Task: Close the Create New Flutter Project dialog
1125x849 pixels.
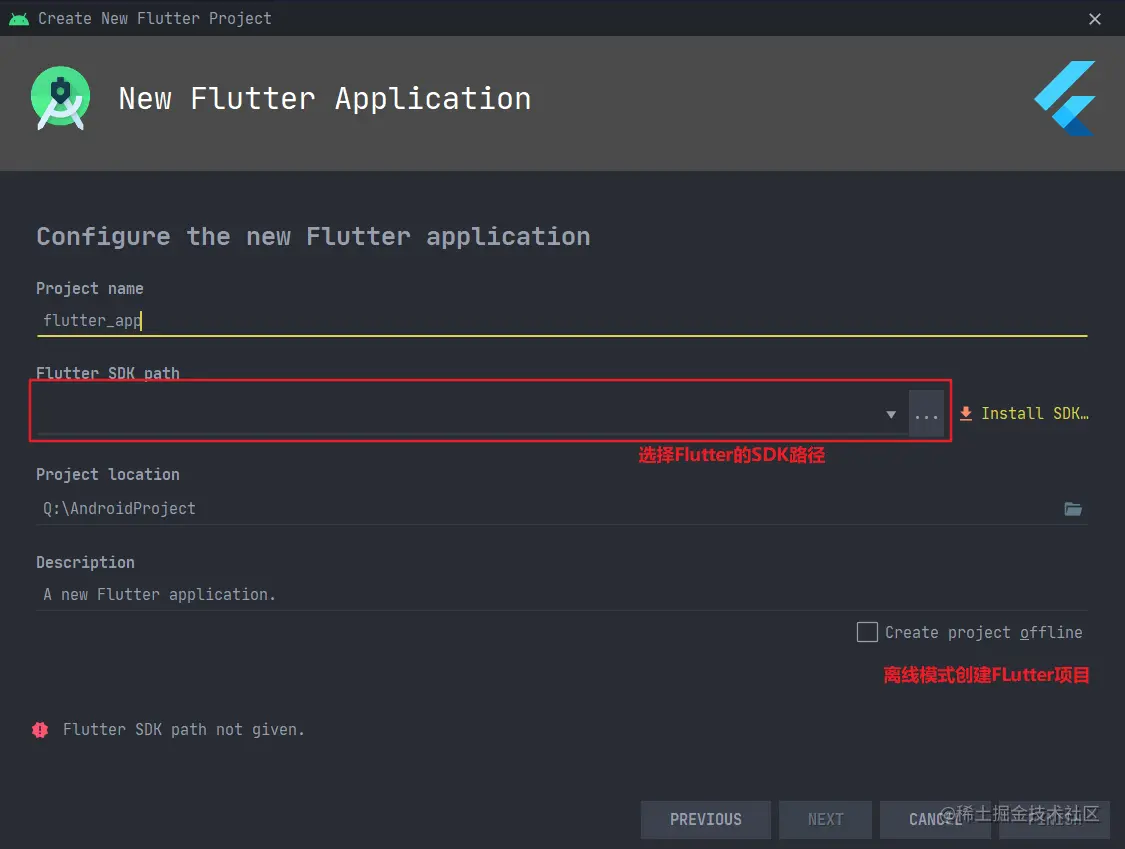Action: click(1095, 17)
